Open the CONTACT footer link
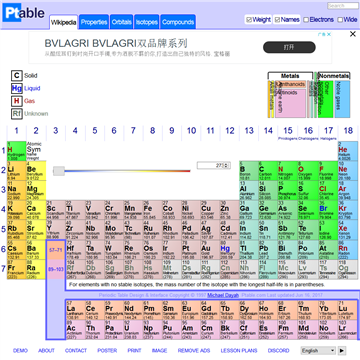 pyautogui.click(x=76, y=351)
